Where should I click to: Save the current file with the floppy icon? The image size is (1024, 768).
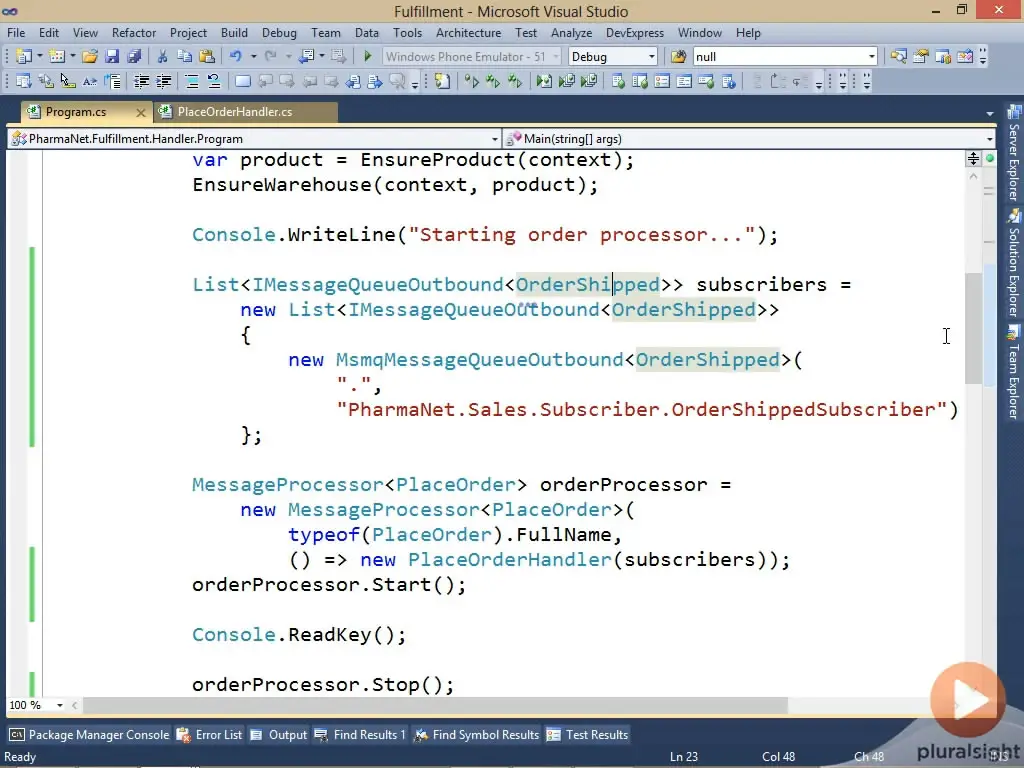click(112, 57)
